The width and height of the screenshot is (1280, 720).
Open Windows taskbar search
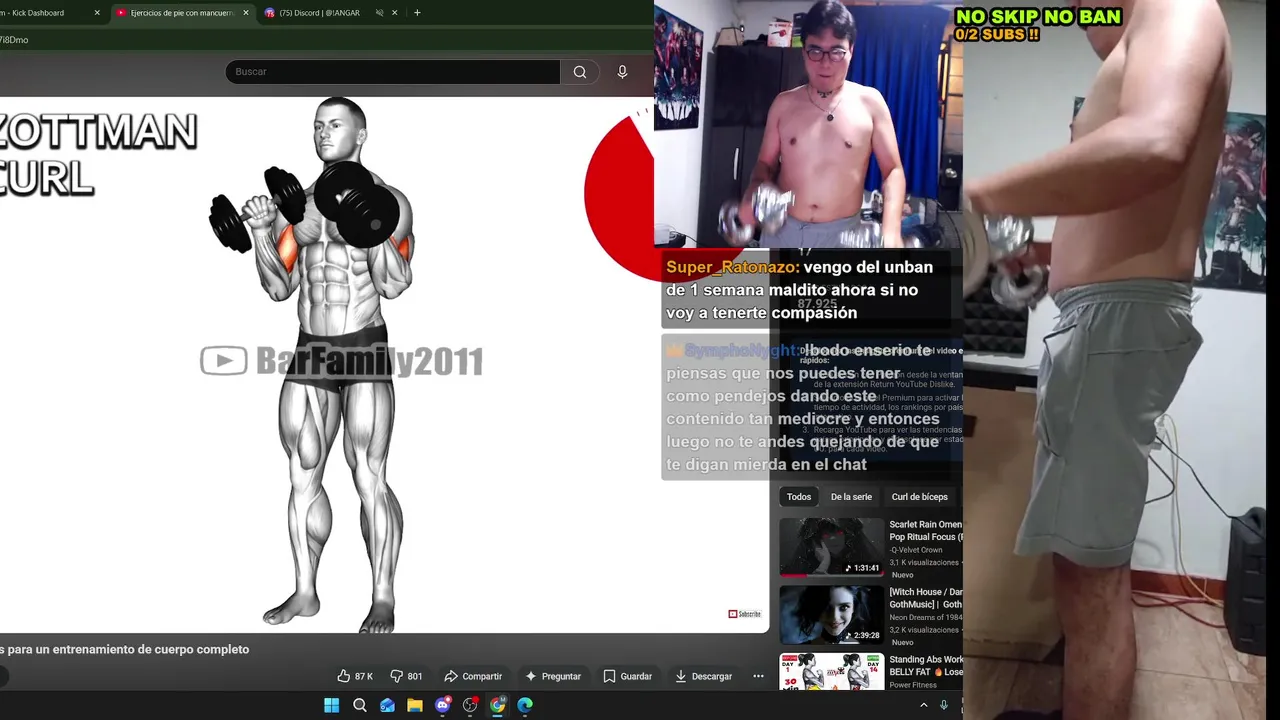pyautogui.click(x=360, y=705)
